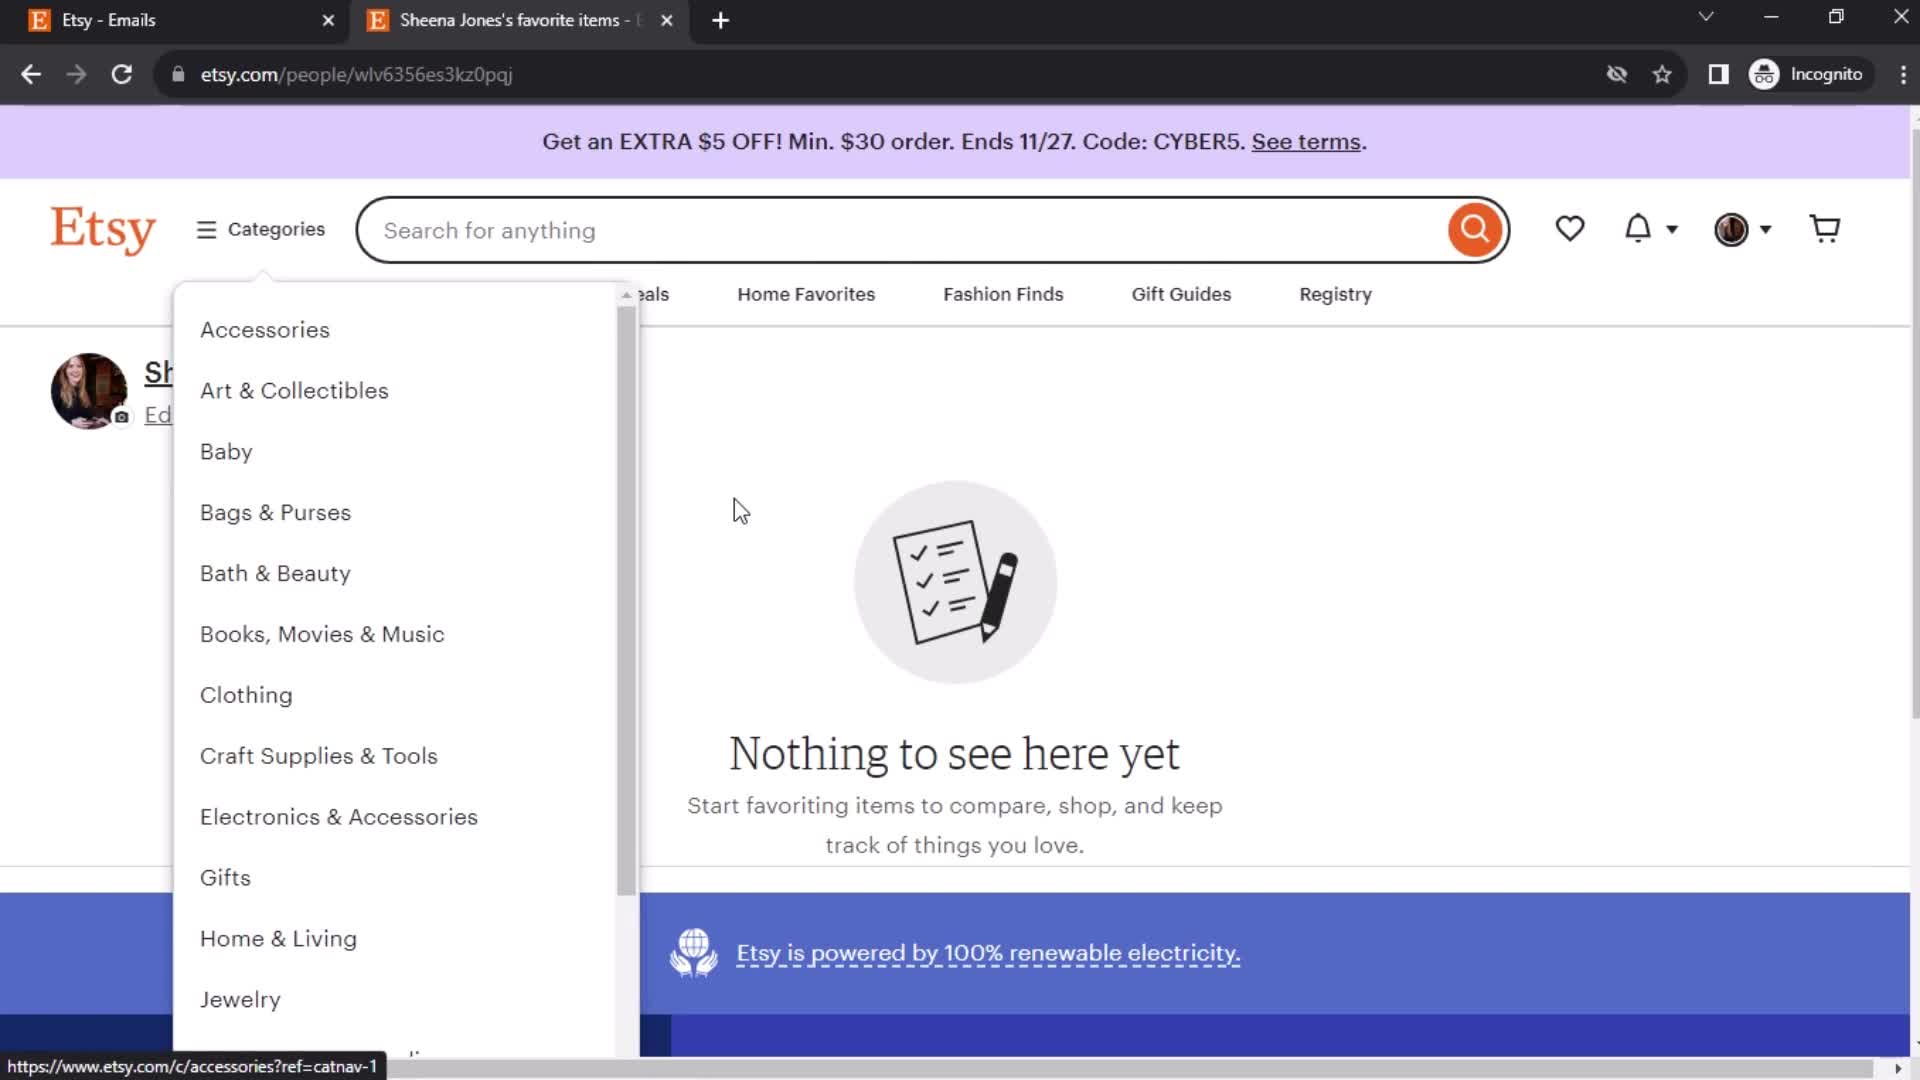Expand the user account dropdown arrow
The width and height of the screenshot is (1920, 1080).
pyautogui.click(x=1764, y=229)
